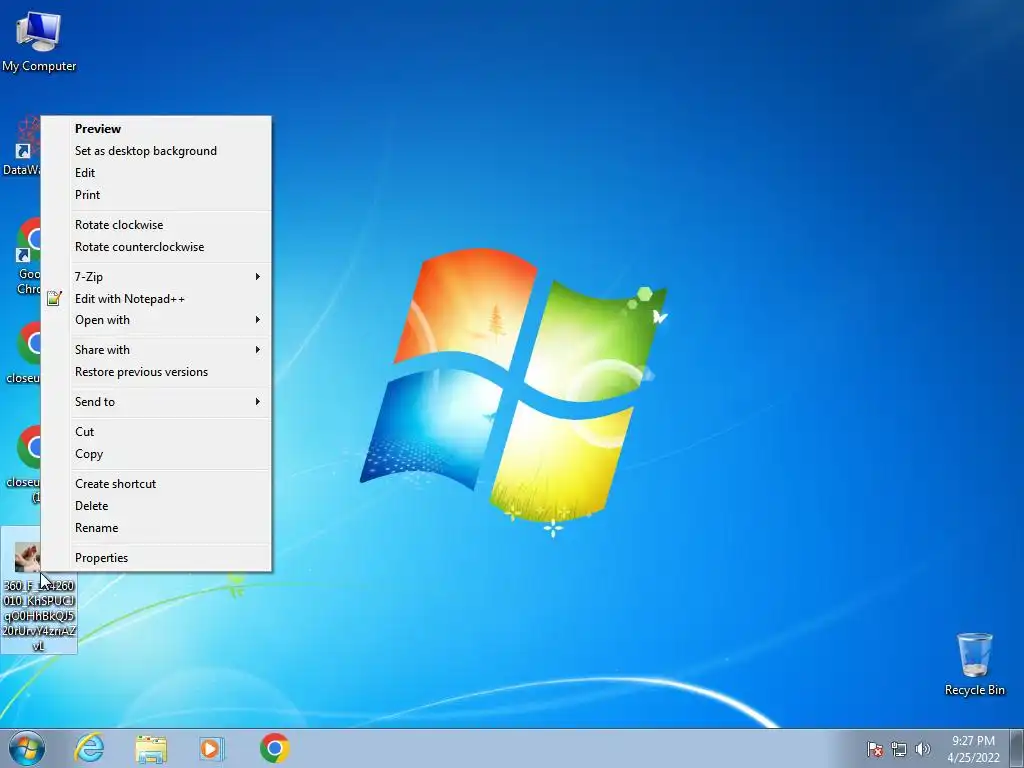Launch Internet Explorer from the taskbar

pyautogui.click(x=89, y=748)
